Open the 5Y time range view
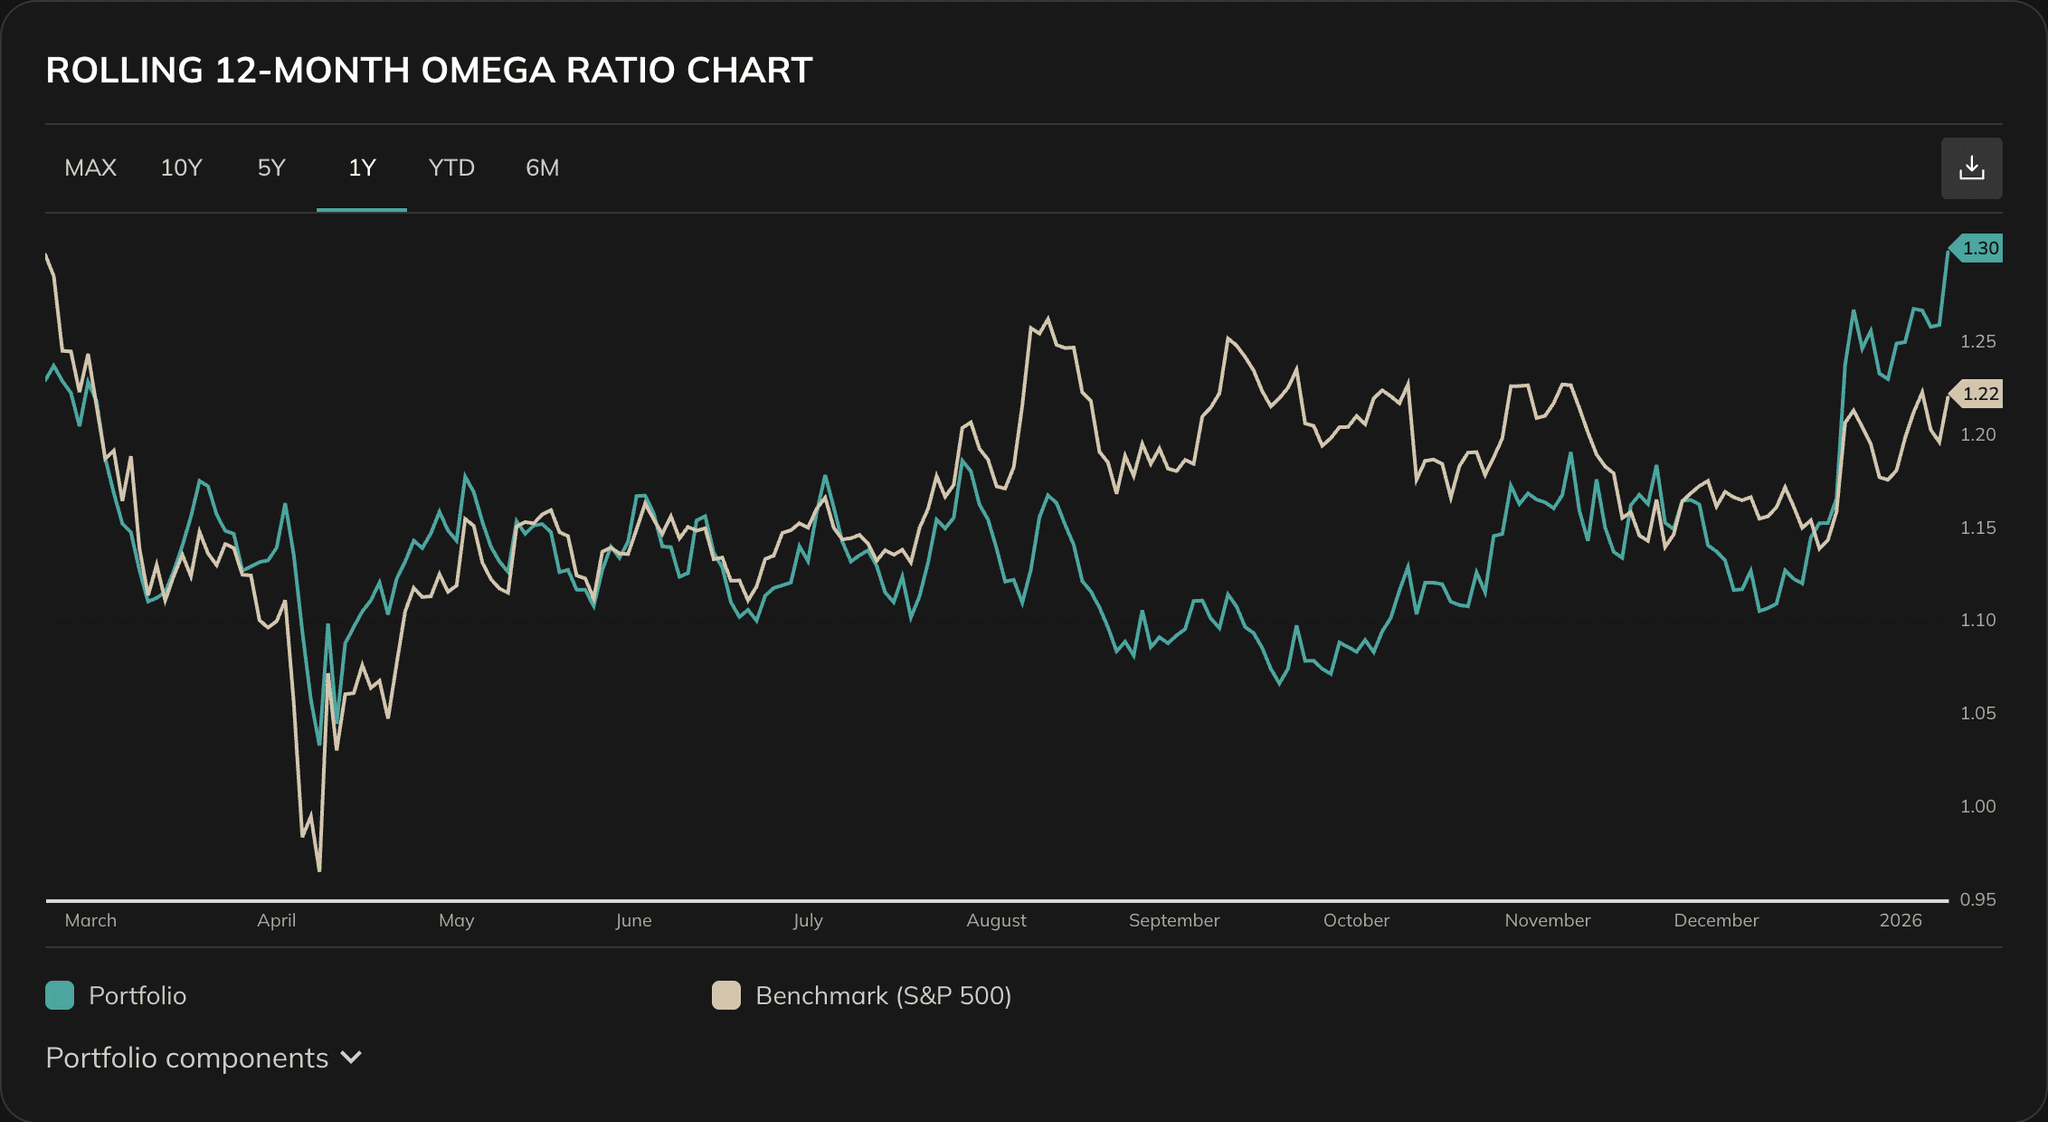The width and height of the screenshot is (2048, 1122). [271, 168]
